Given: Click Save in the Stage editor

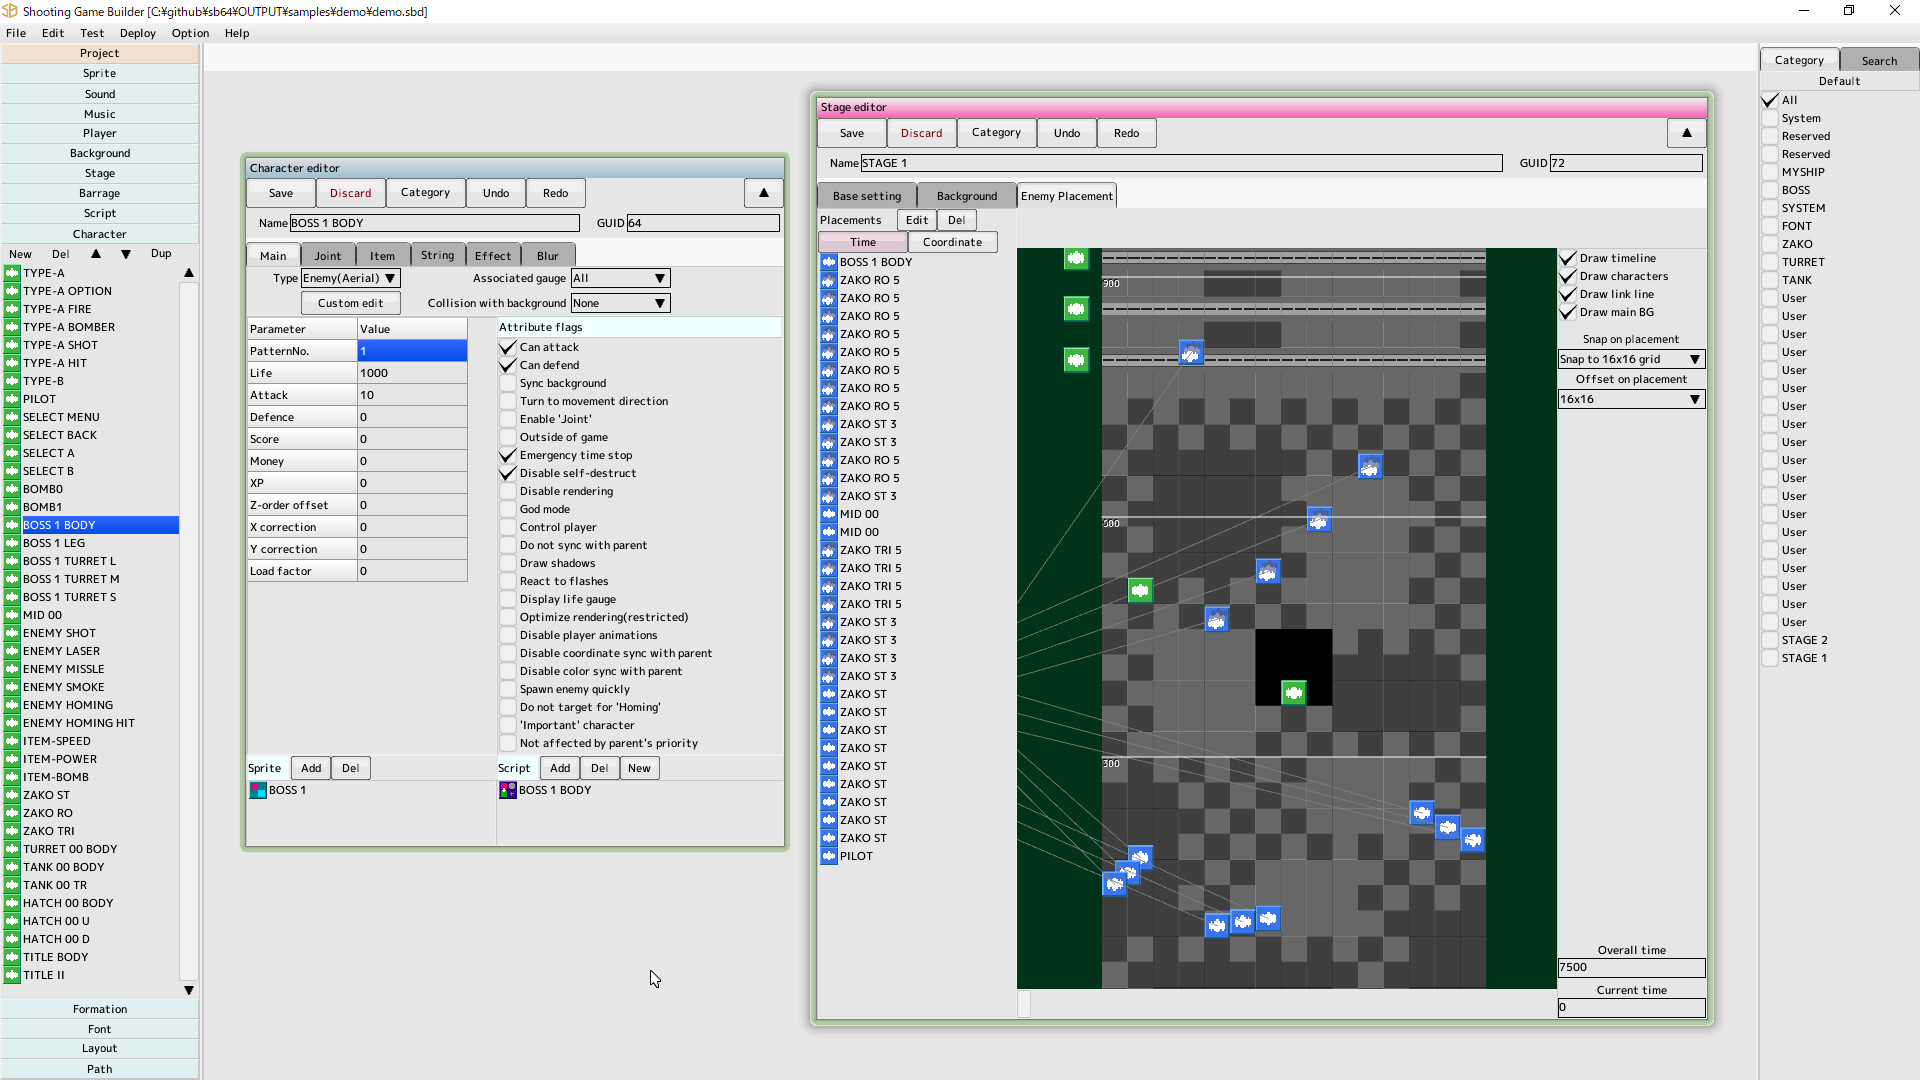Looking at the screenshot, I should click(x=850, y=132).
